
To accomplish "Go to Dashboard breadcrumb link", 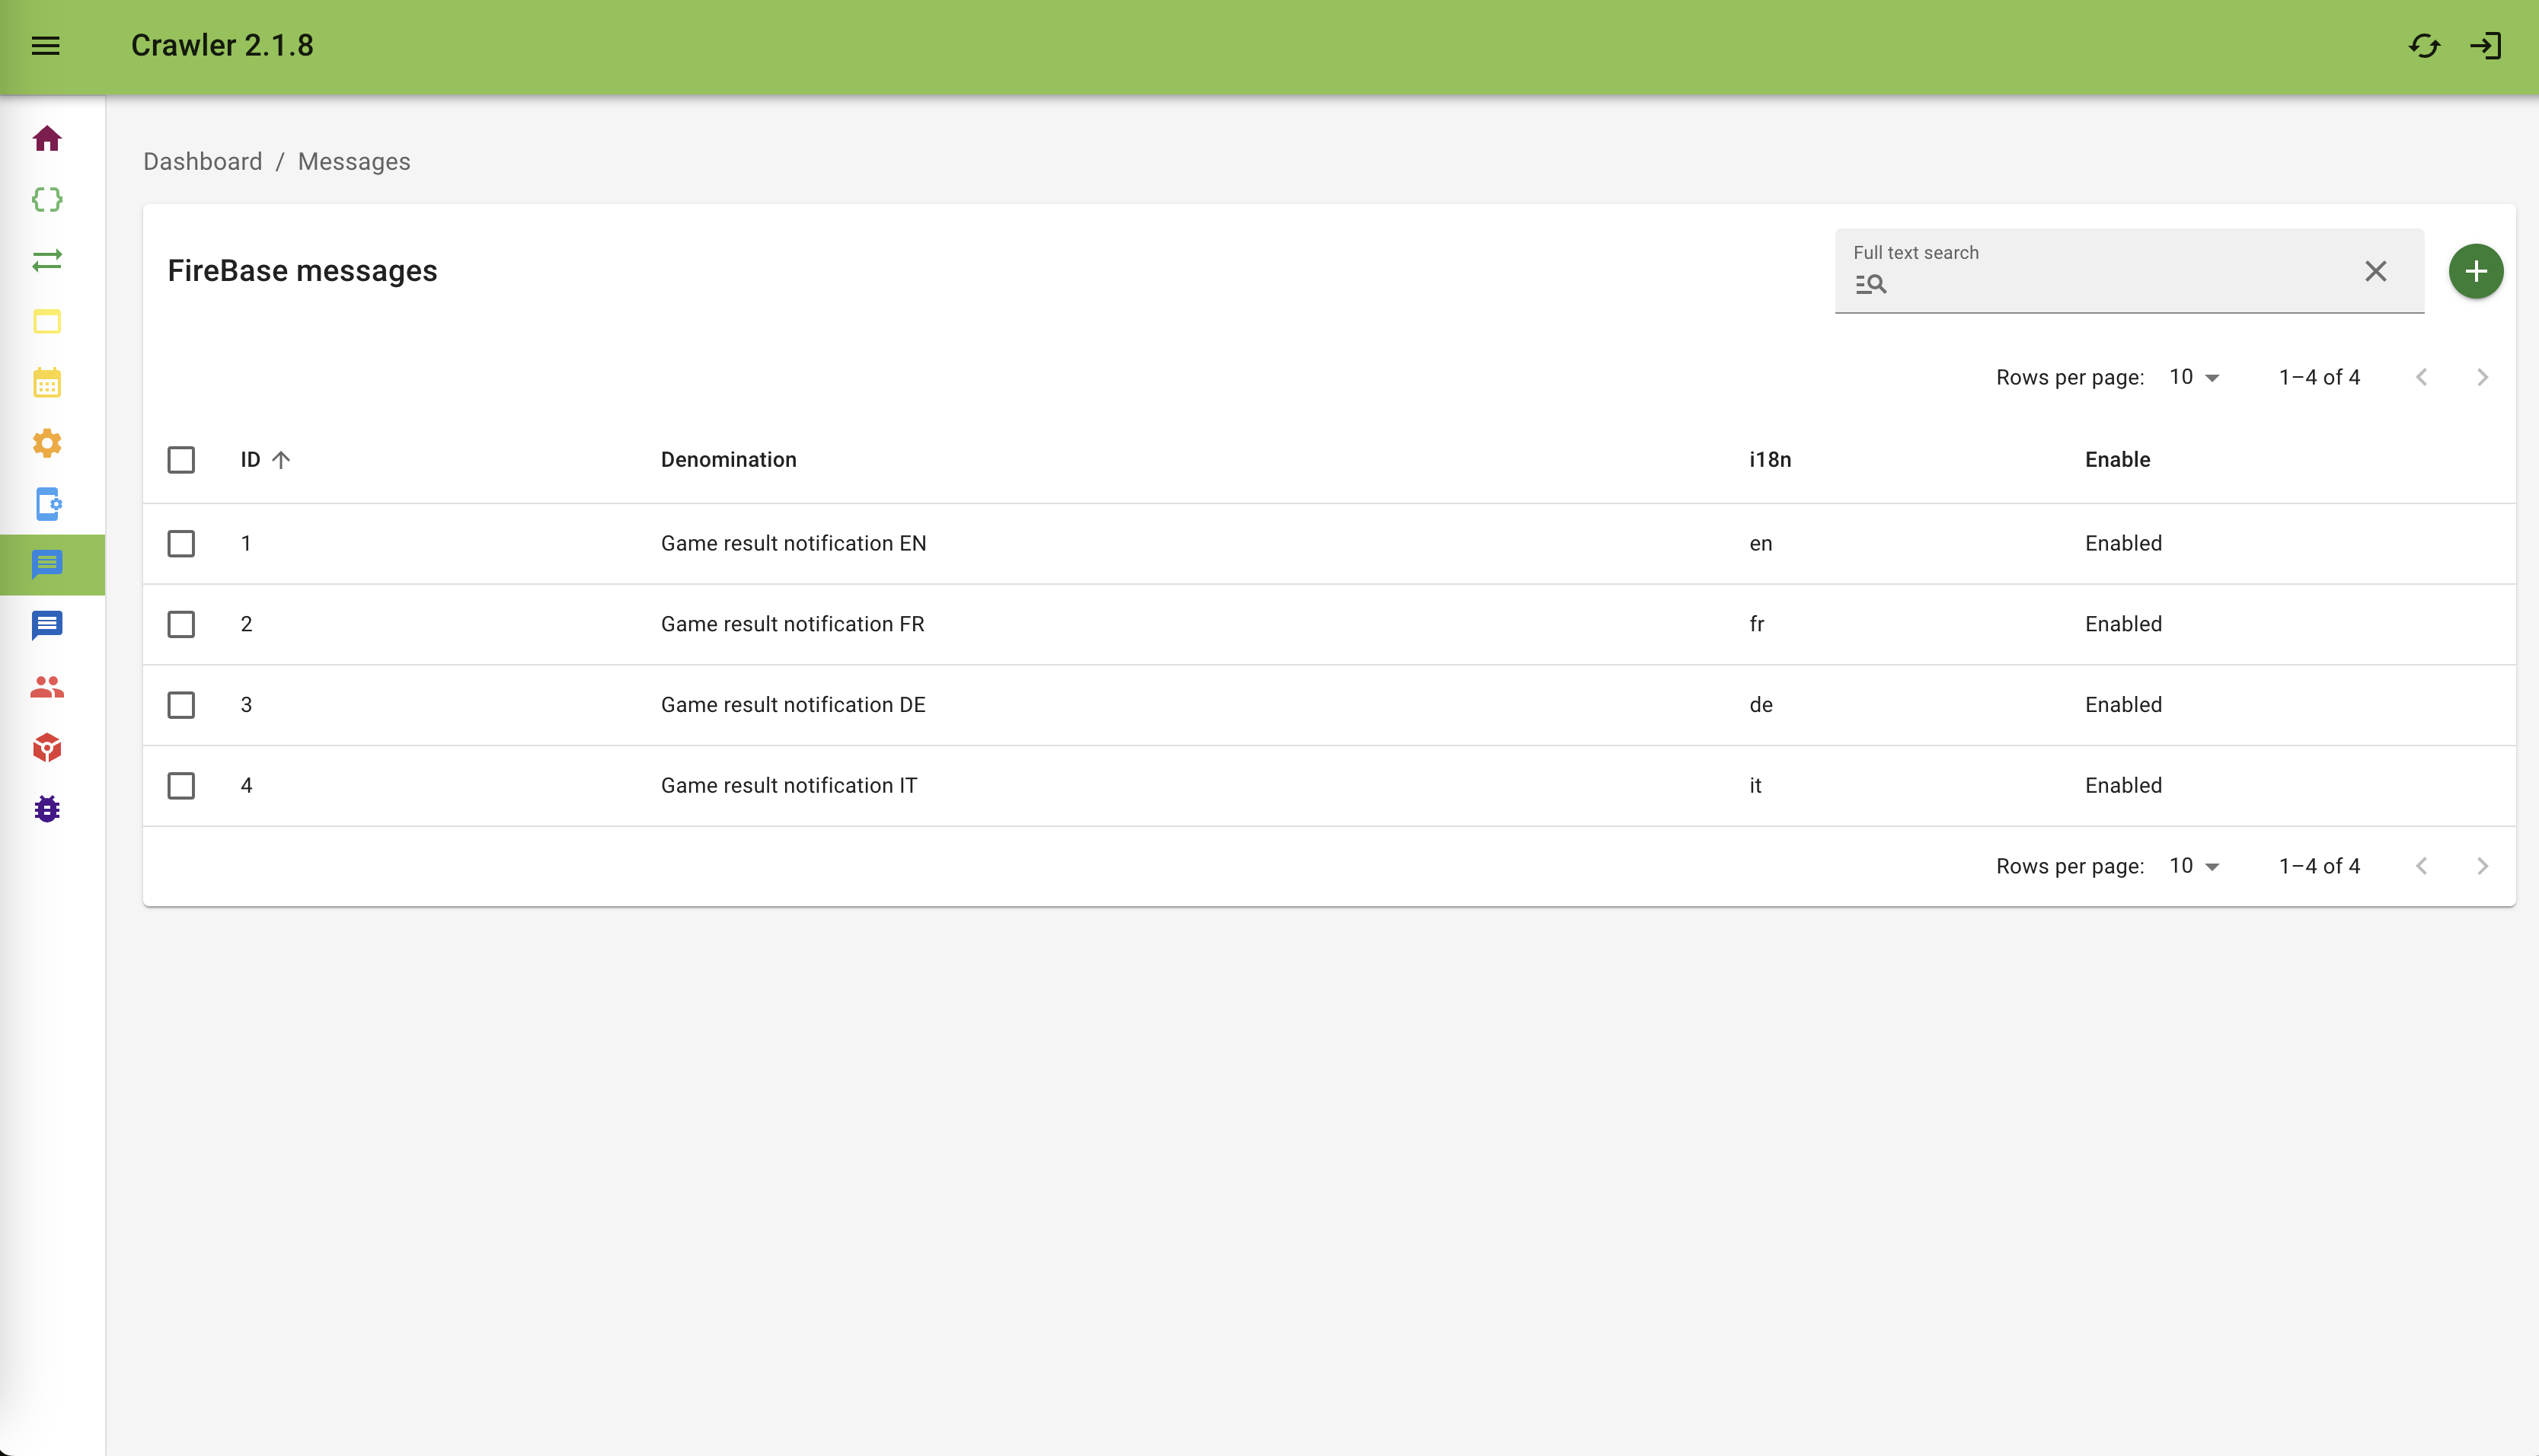I will 202,162.
